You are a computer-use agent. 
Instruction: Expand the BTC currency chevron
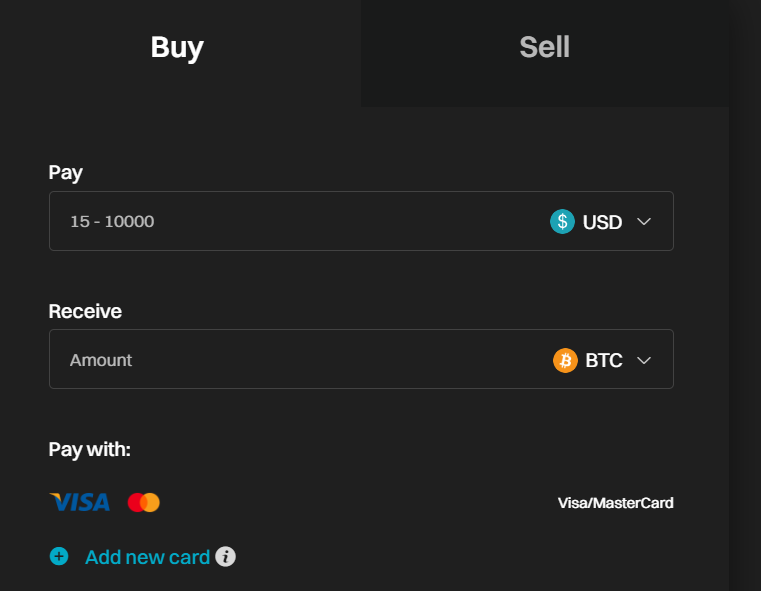tap(644, 360)
